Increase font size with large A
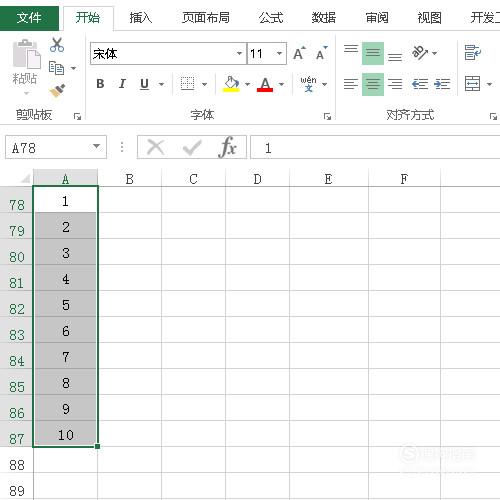The image size is (500, 500). point(299,53)
